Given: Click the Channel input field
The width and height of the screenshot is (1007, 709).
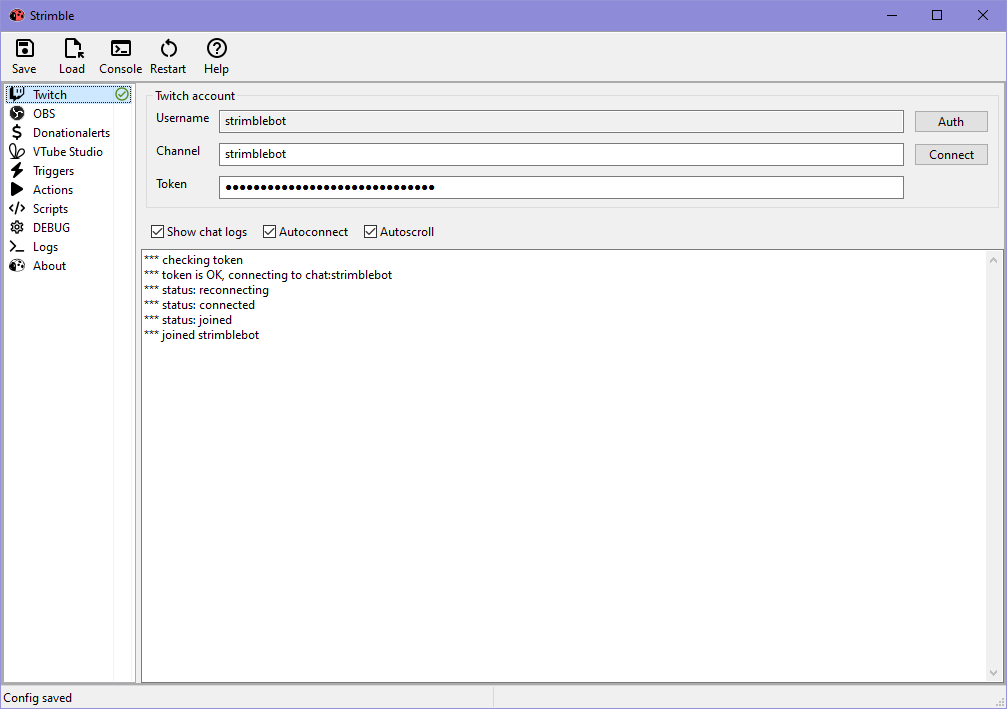Looking at the screenshot, I should 561,154.
